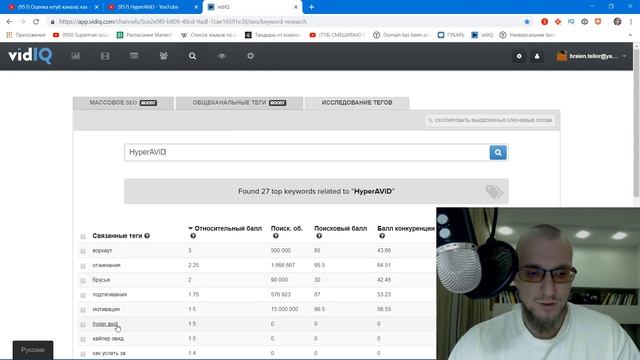Click the page vertical scrollbar
This screenshot has height=360, width=640.
636,122
